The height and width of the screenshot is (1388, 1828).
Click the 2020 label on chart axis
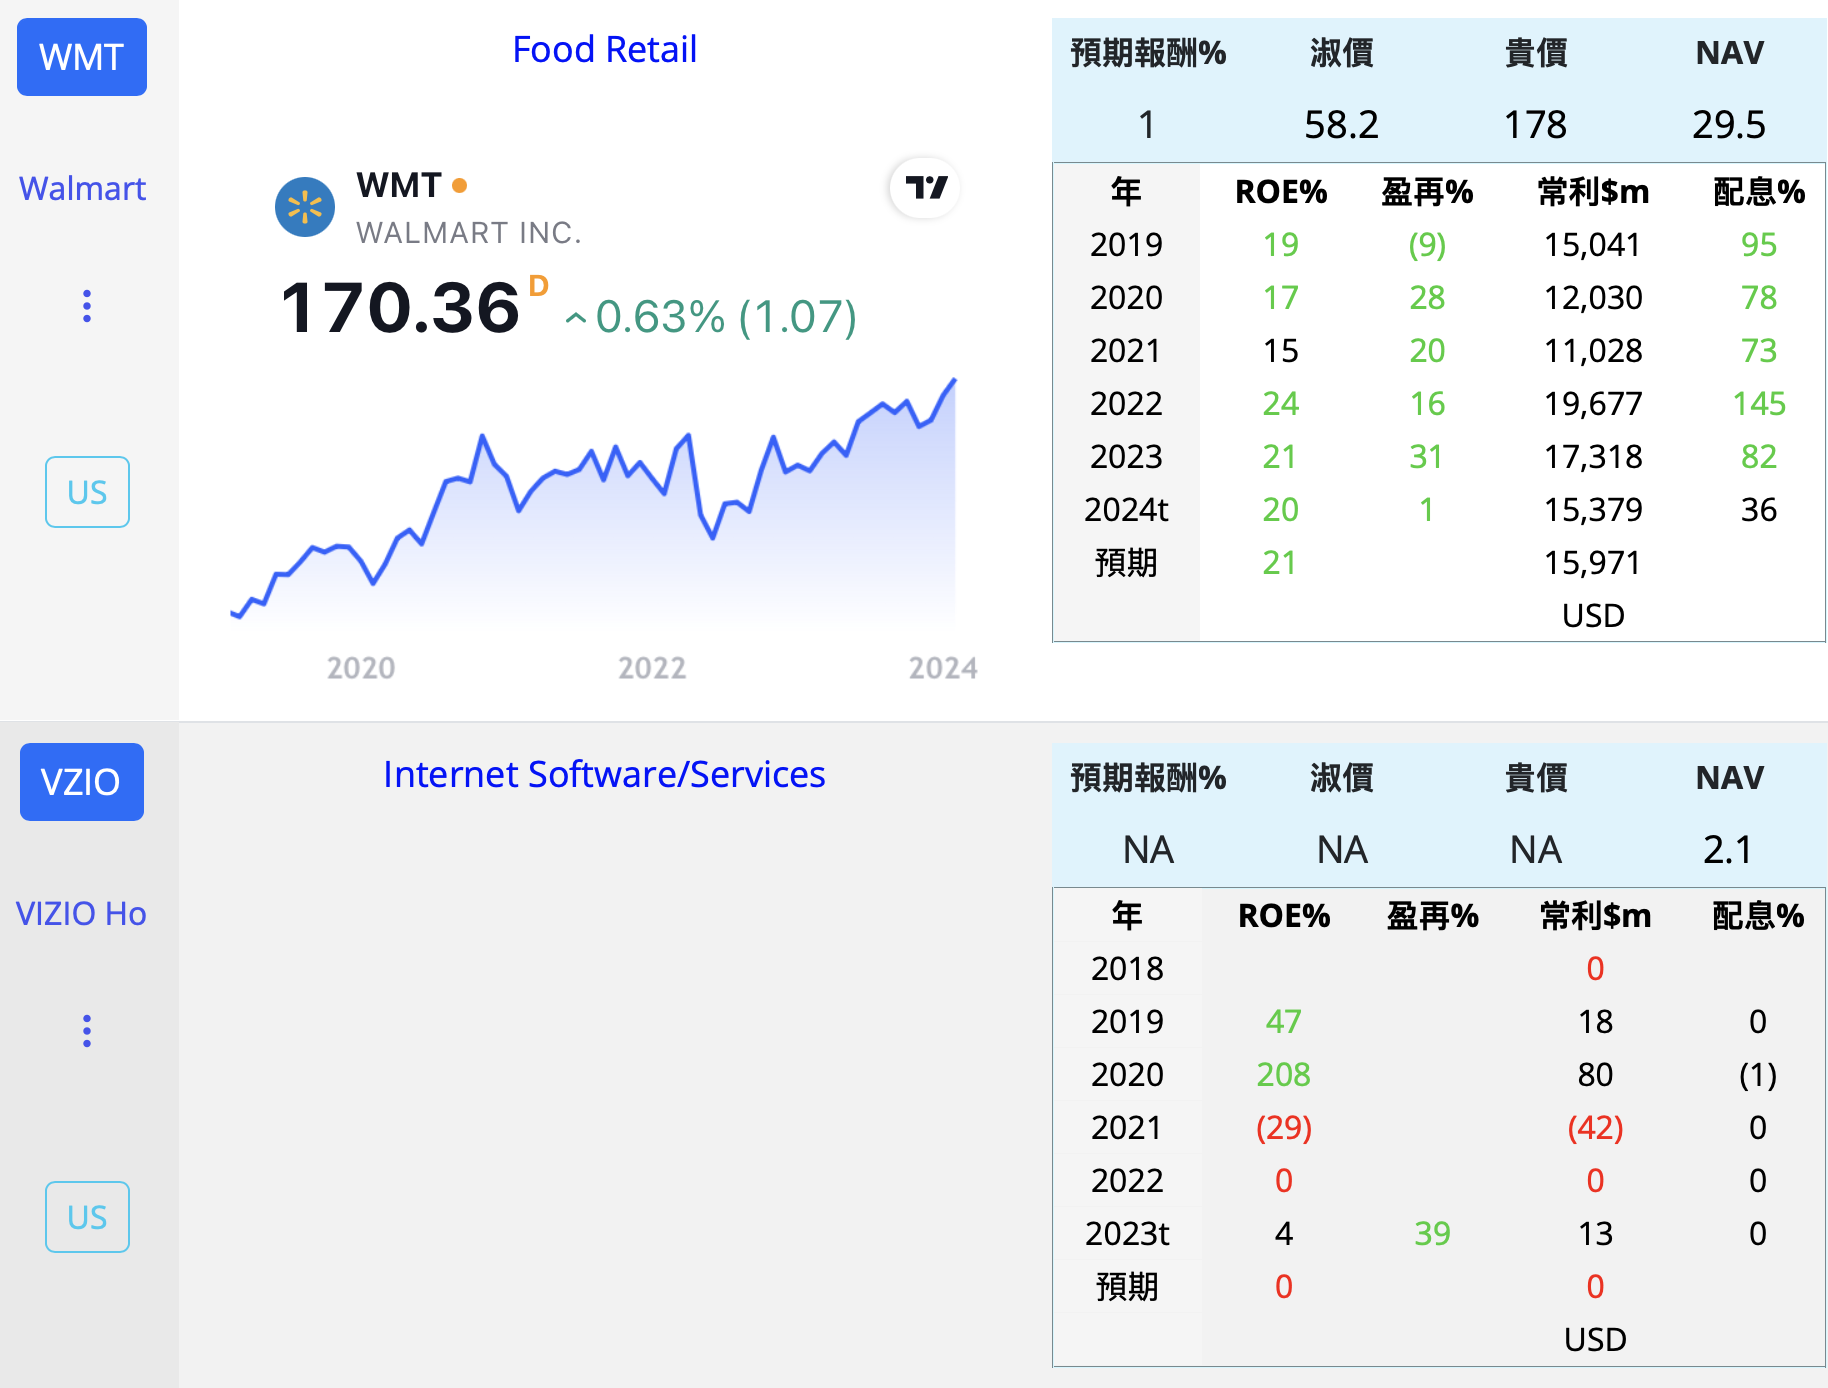361,668
